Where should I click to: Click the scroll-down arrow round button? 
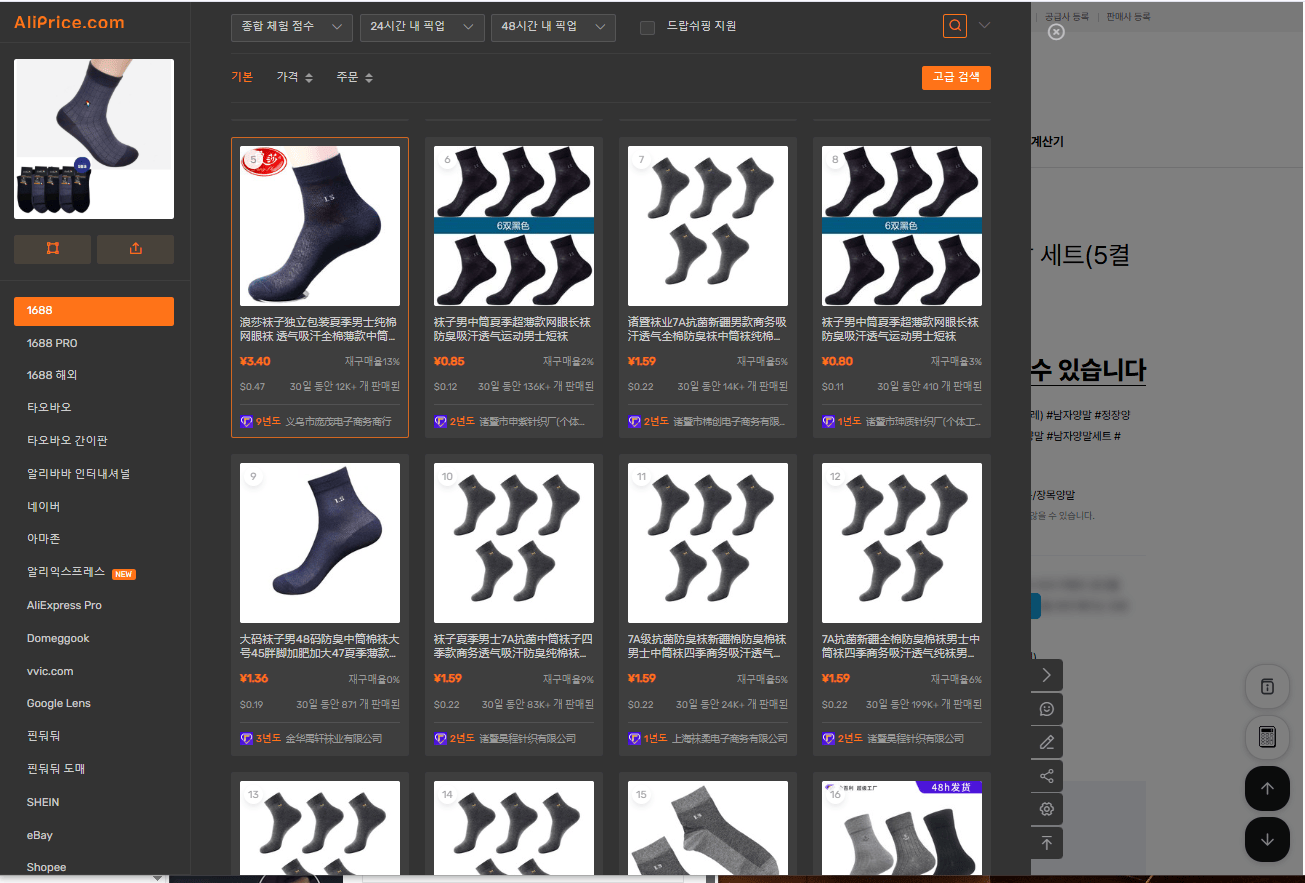pyautogui.click(x=1267, y=839)
